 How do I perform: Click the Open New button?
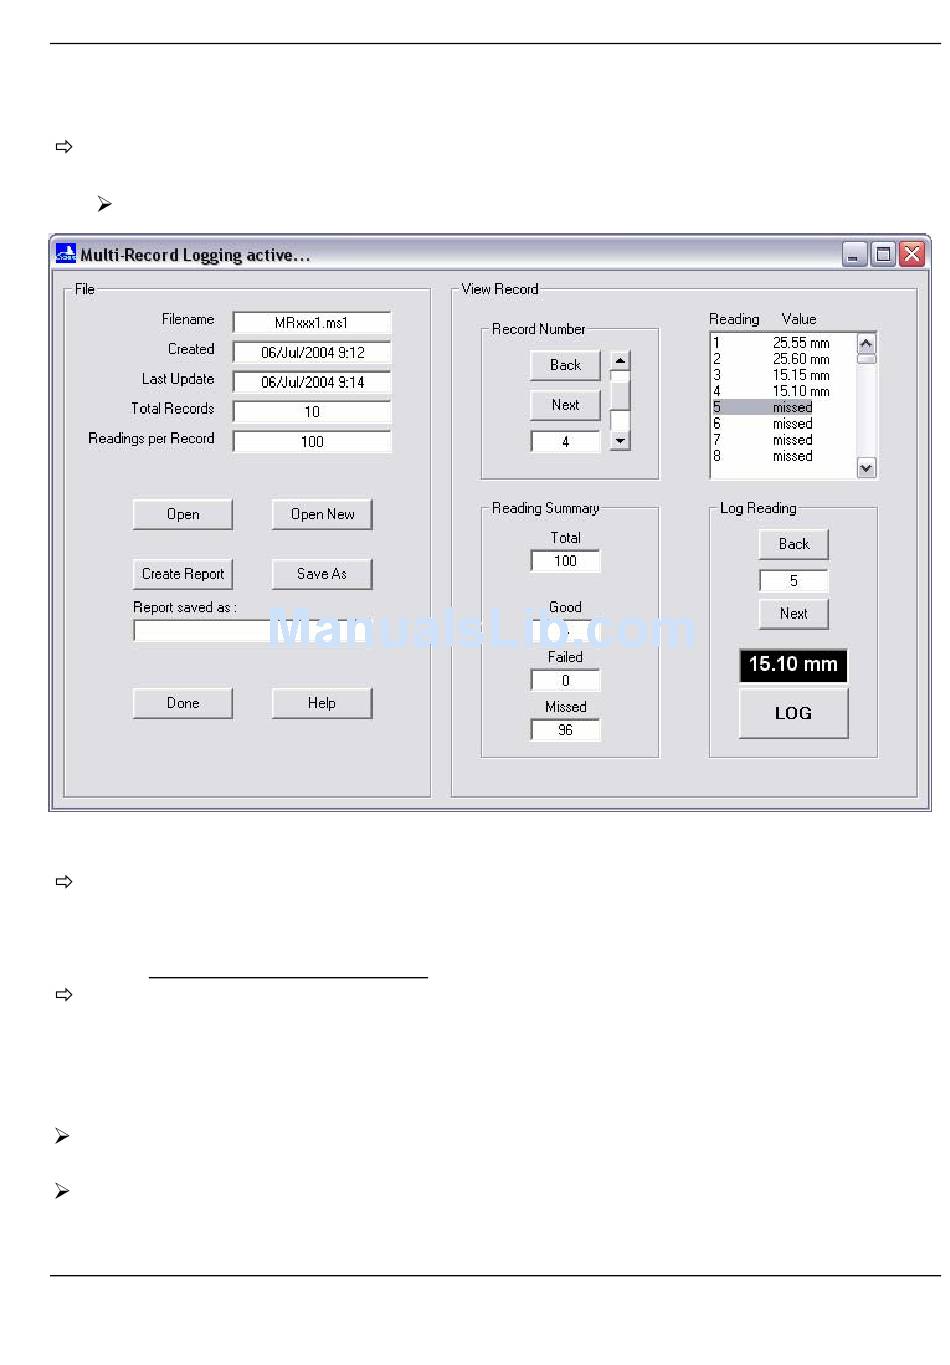(322, 514)
